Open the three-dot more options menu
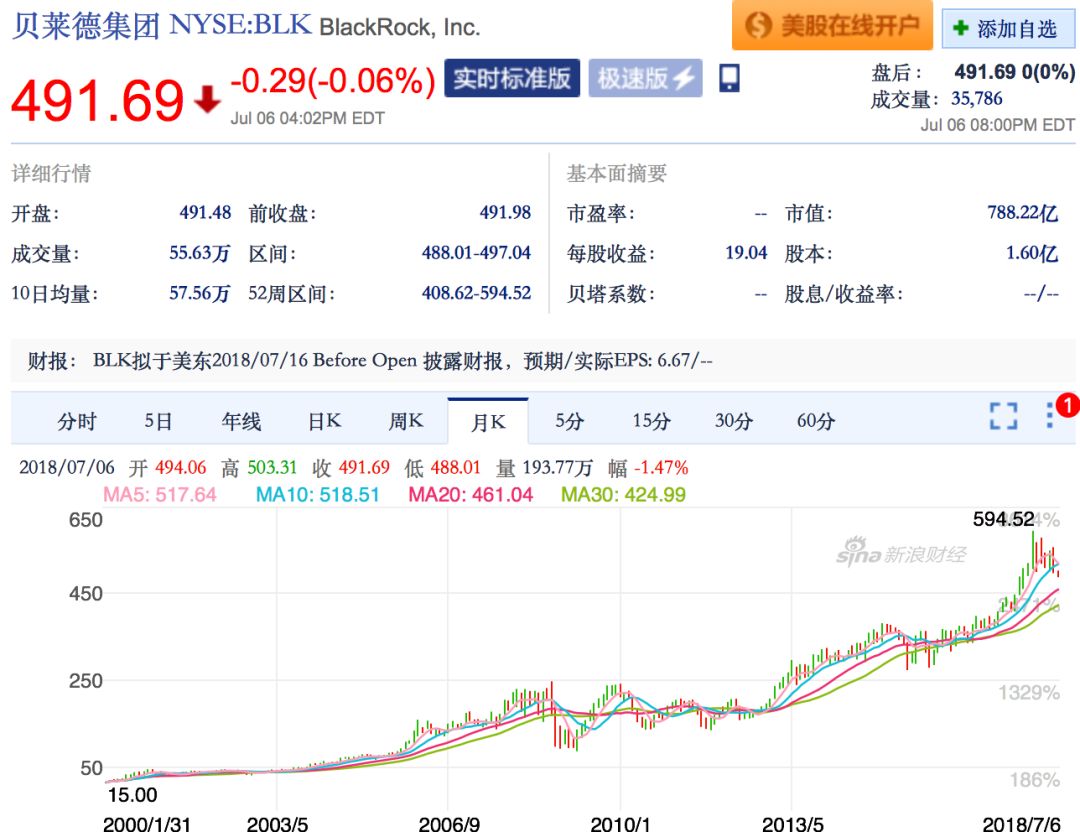The height and width of the screenshot is (832, 1080). click(x=1049, y=416)
